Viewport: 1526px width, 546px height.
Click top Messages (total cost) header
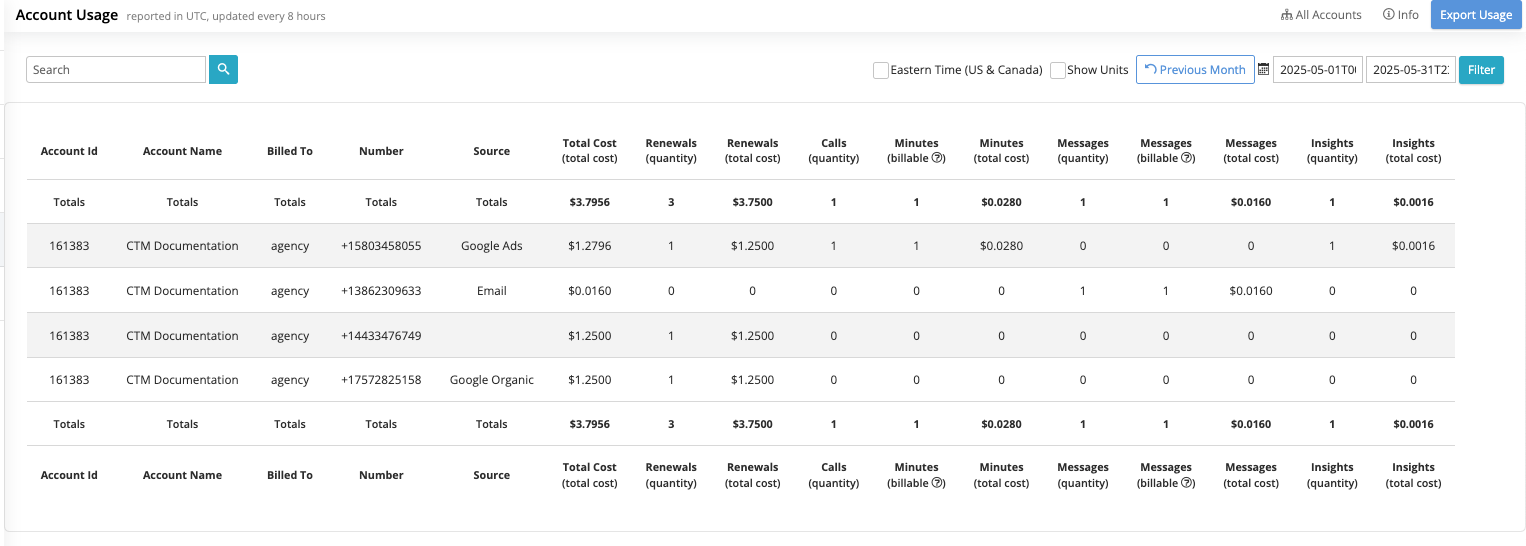coord(1251,151)
